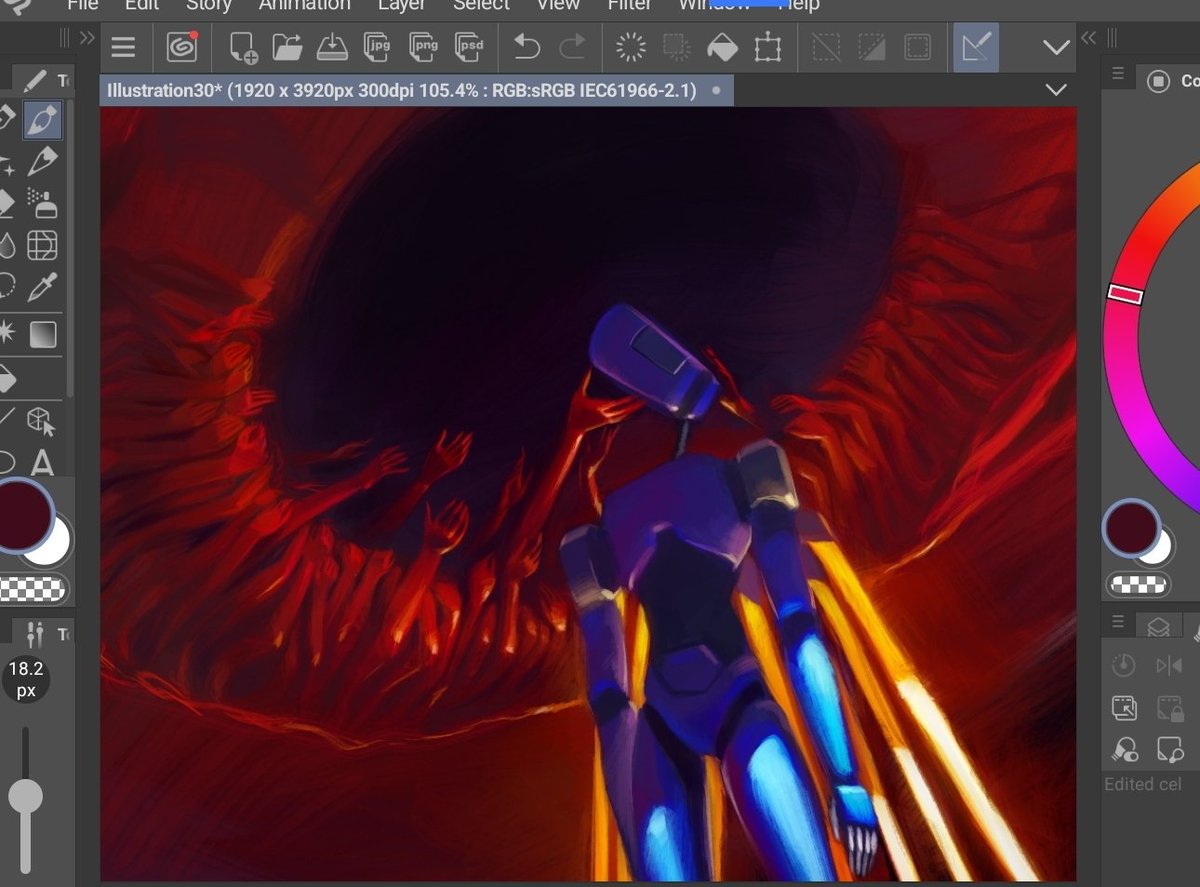Click Clear Outside Selection icon
The image size is (1200, 887).
pyautogui.click(x=677, y=47)
